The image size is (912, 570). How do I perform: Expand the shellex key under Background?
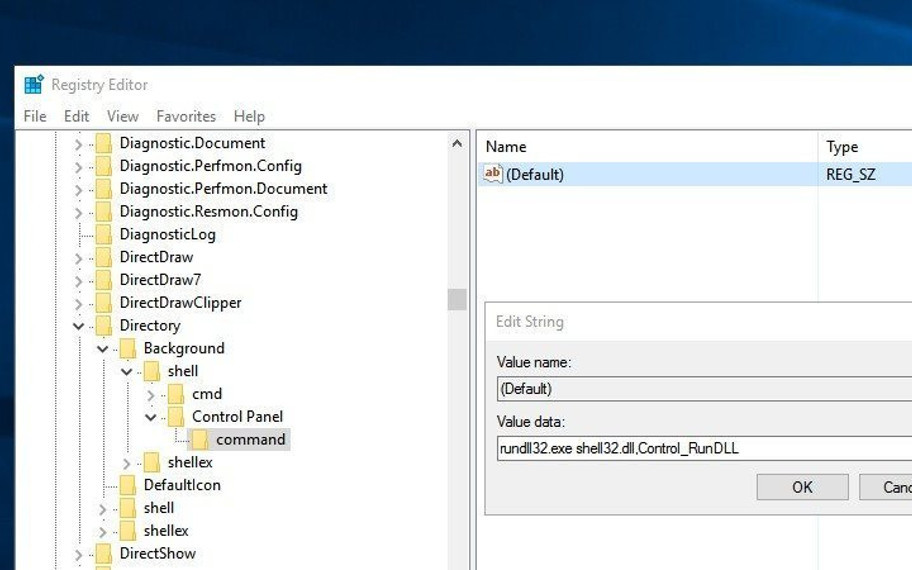[x=126, y=463]
